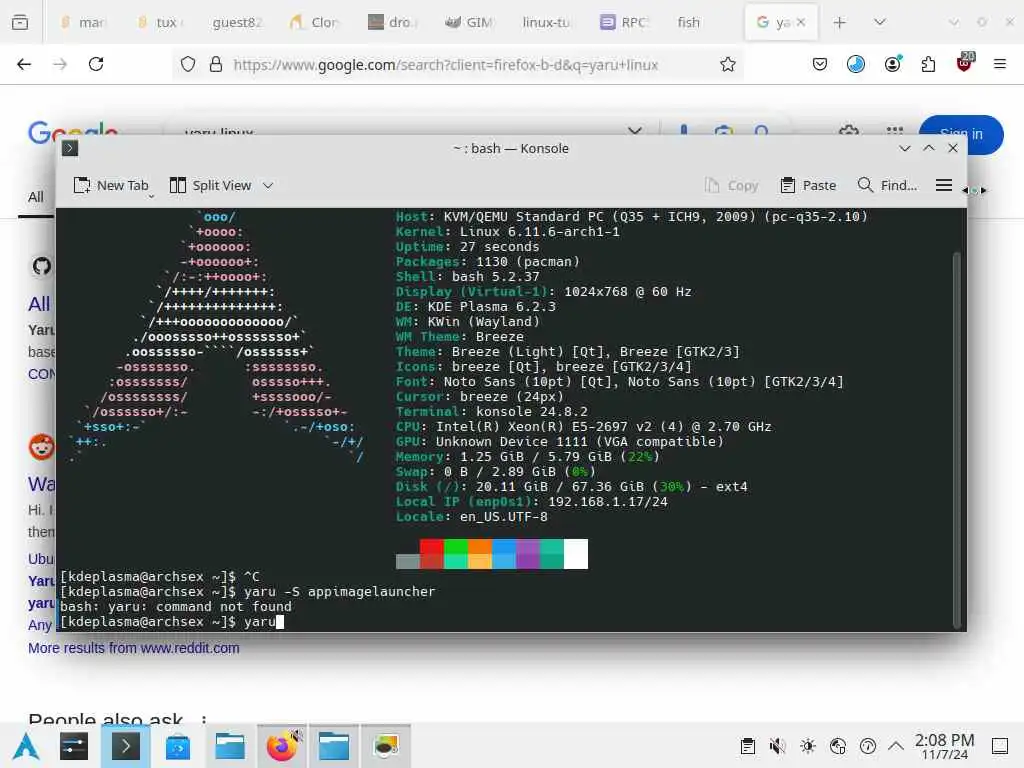
Task: Click the Firefox URL address field
Action: pyautogui.click(x=445, y=65)
